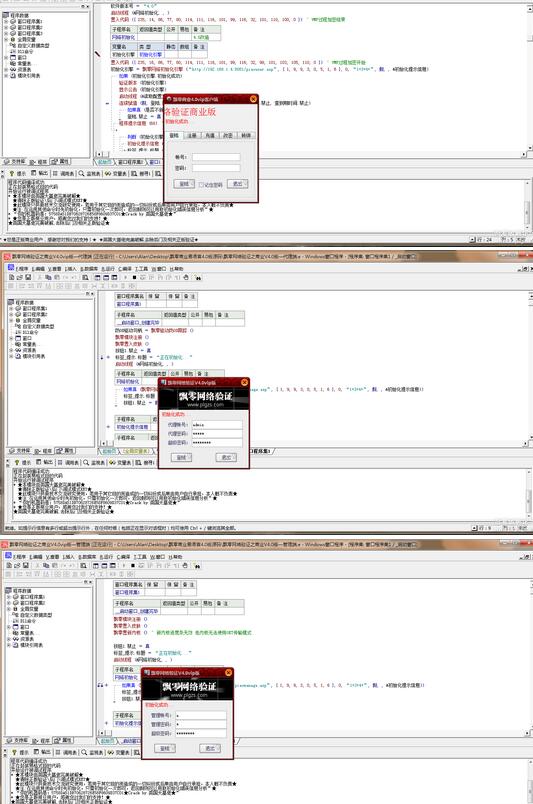Expand 模块引用表 node in middle window tree
This screenshot has height=804, width=533.
(11, 356)
